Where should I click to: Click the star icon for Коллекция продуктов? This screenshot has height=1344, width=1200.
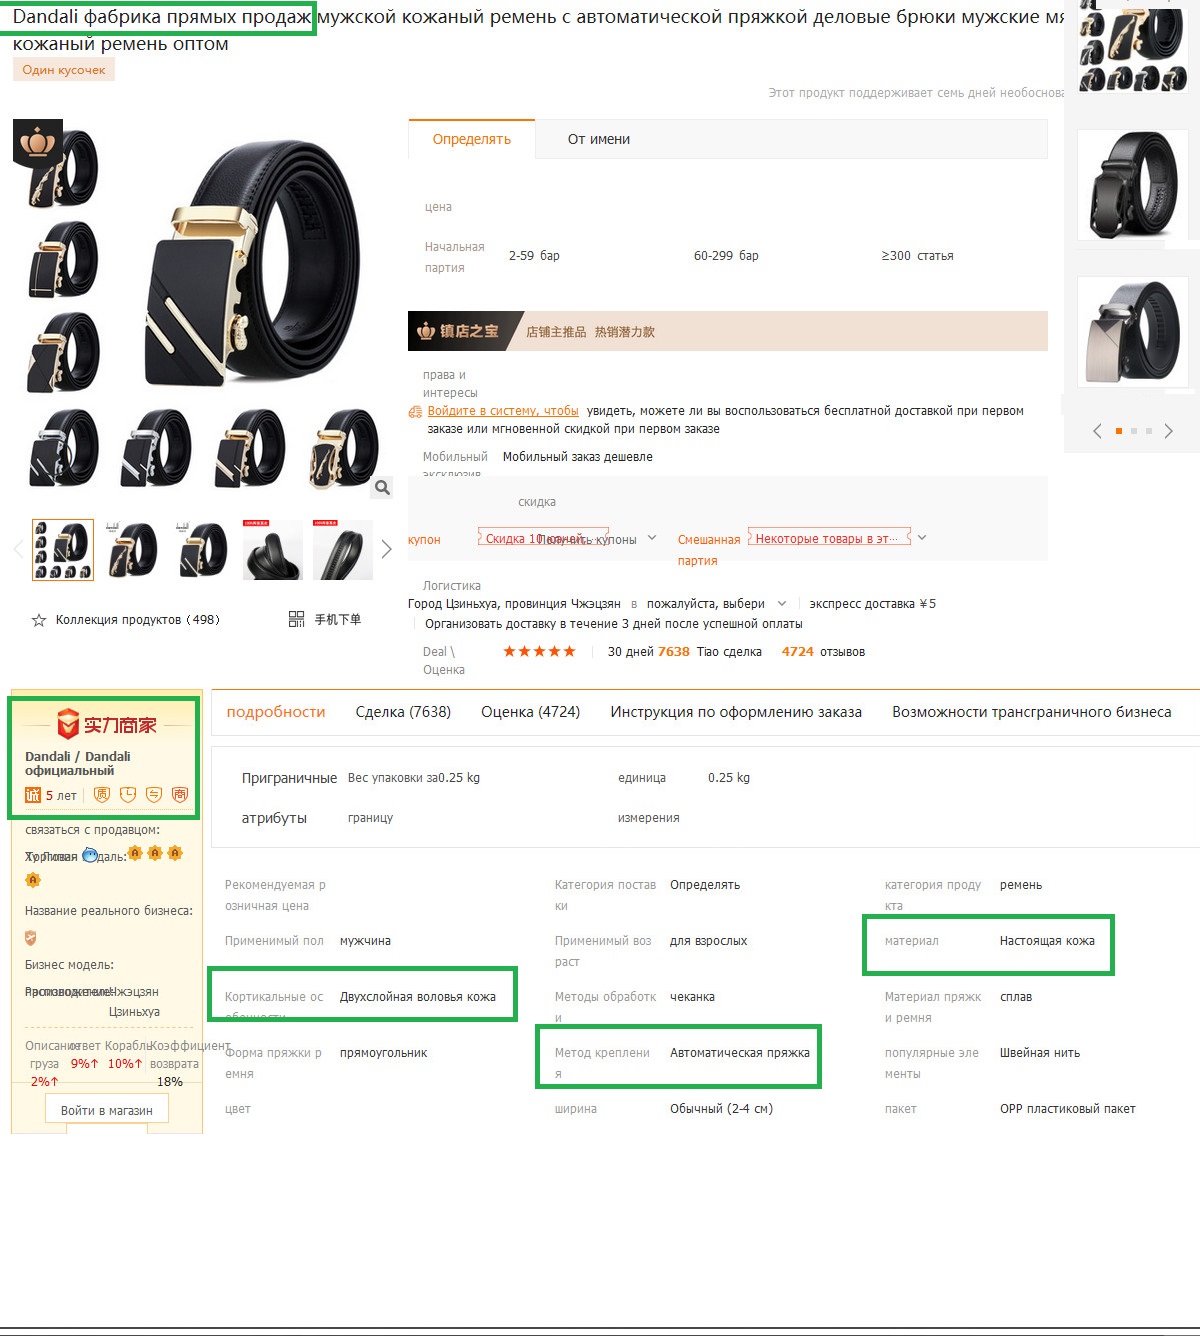(x=39, y=620)
